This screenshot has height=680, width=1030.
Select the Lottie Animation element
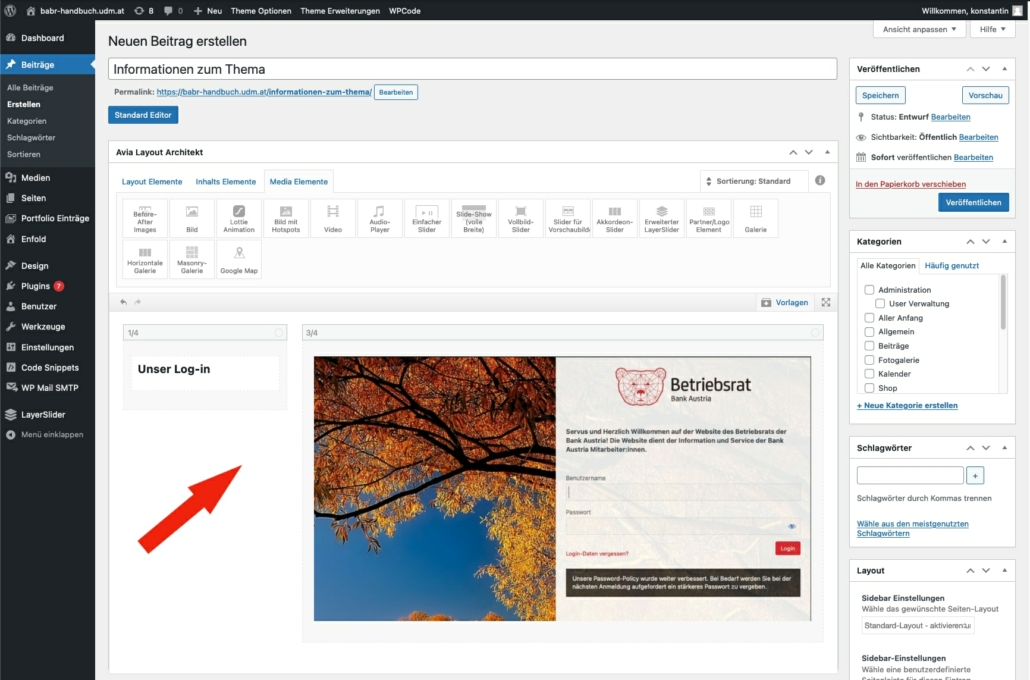point(238,218)
